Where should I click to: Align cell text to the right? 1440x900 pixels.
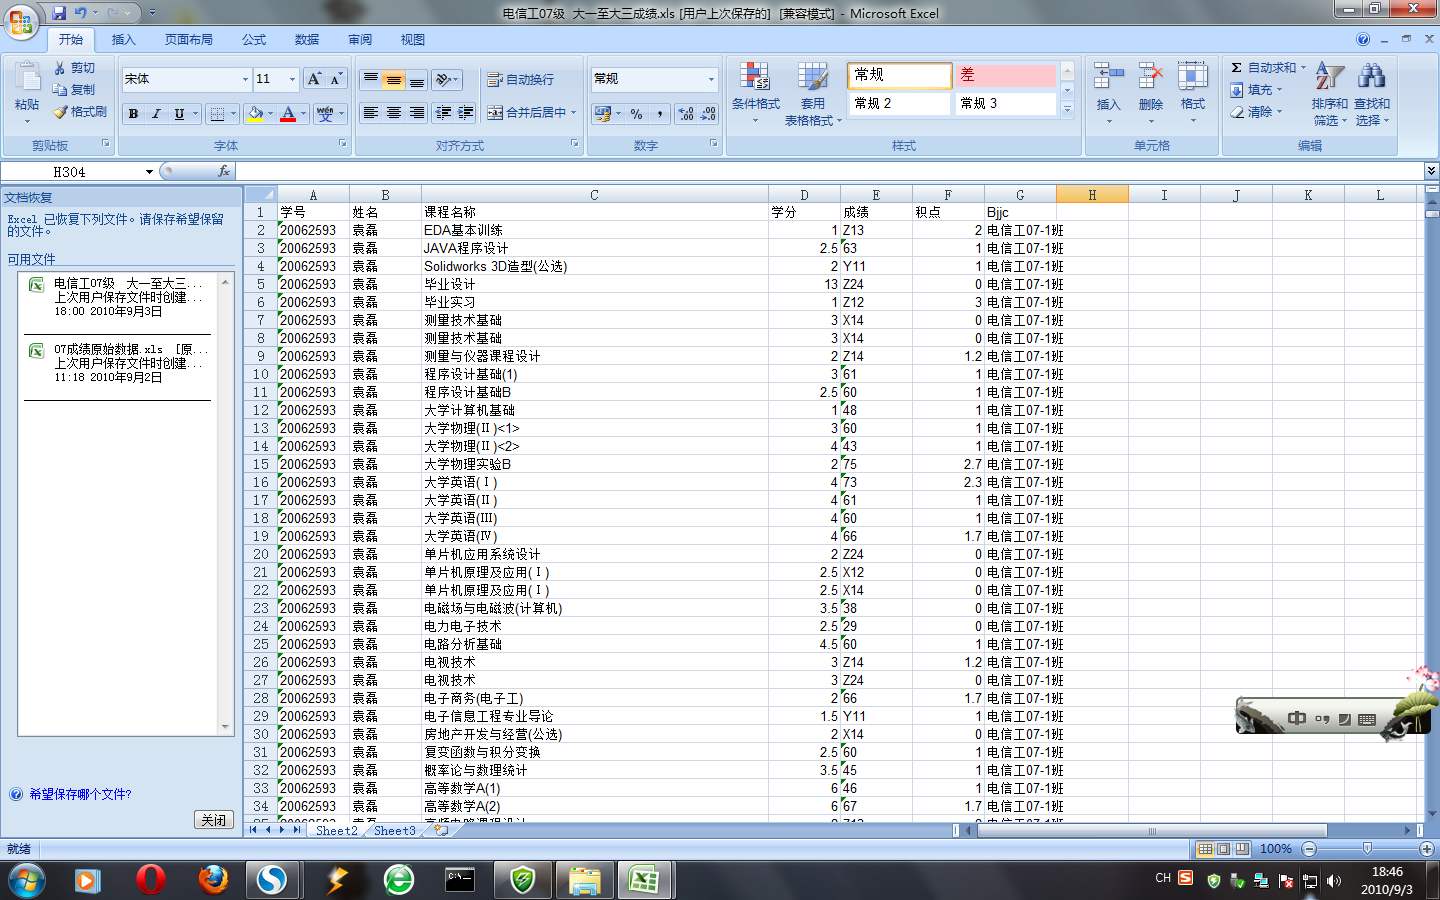tap(417, 113)
